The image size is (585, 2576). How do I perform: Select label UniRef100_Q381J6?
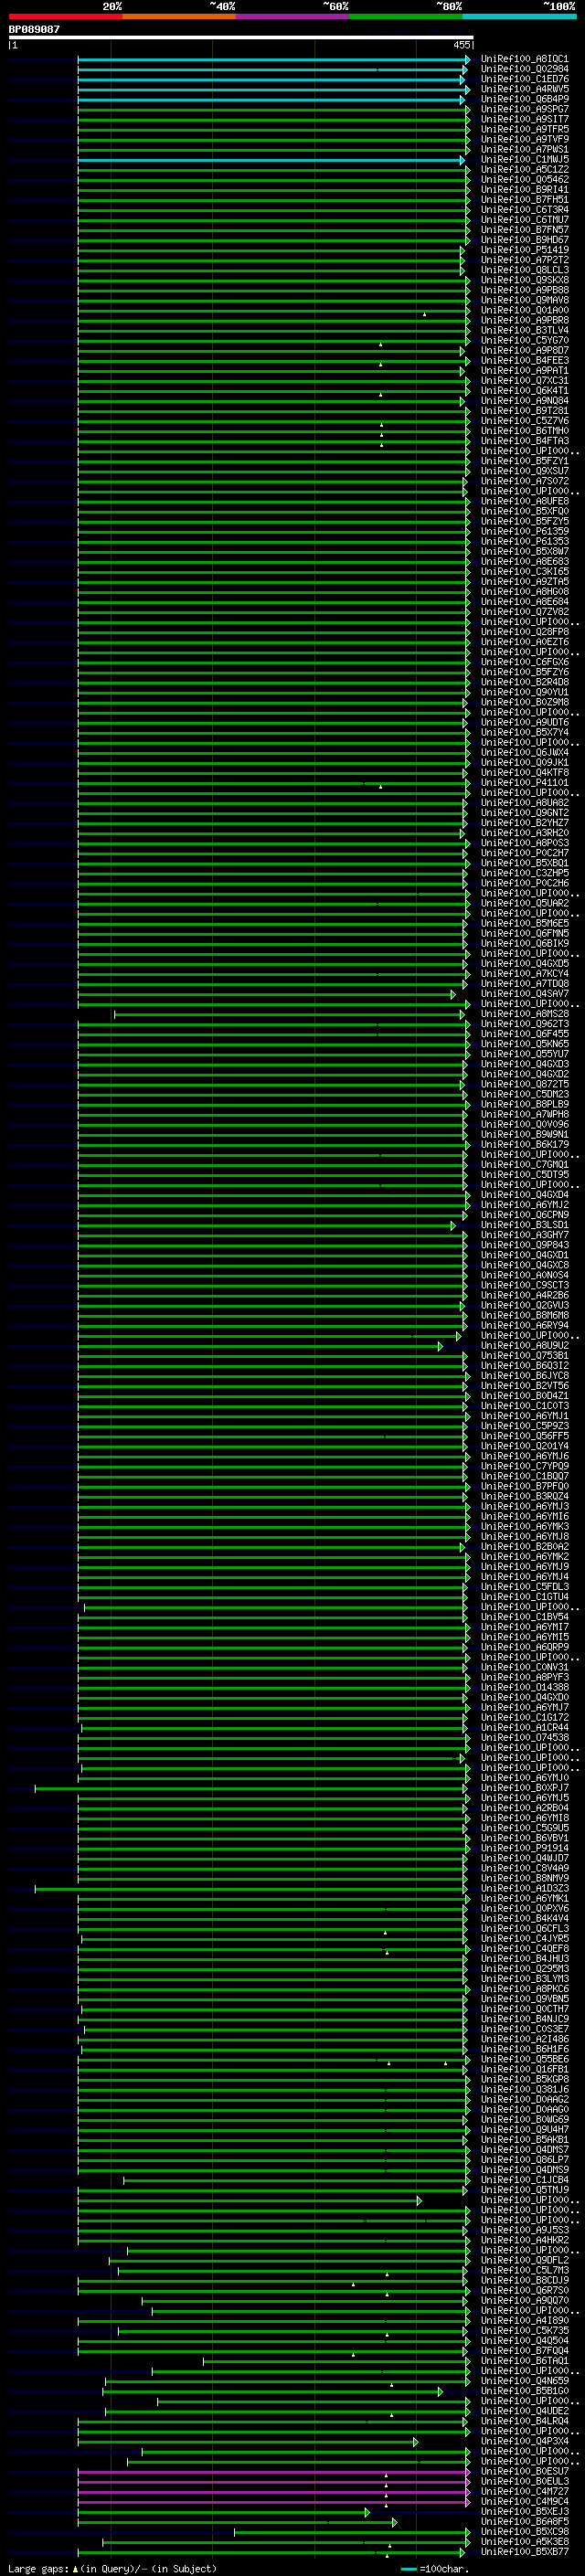(x=524, y=2090)
